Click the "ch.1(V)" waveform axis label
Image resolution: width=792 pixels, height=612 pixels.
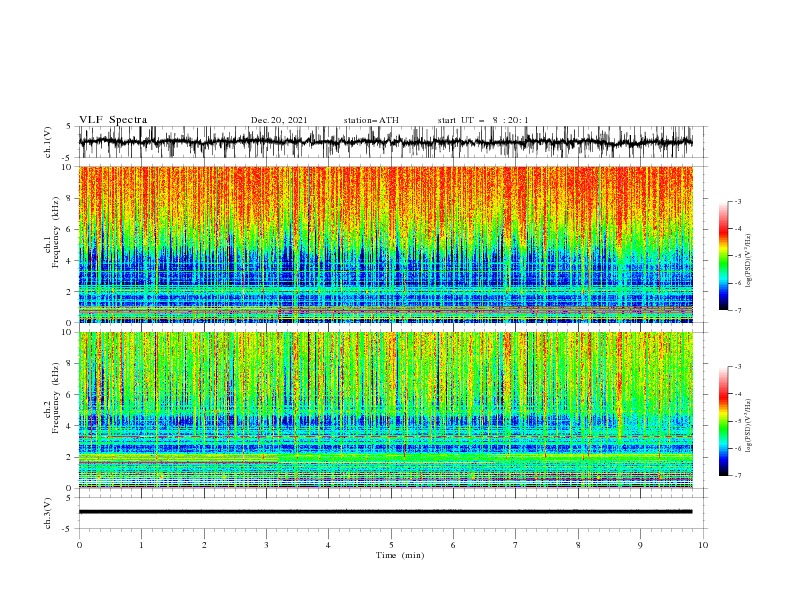click(x=48, y=142)
